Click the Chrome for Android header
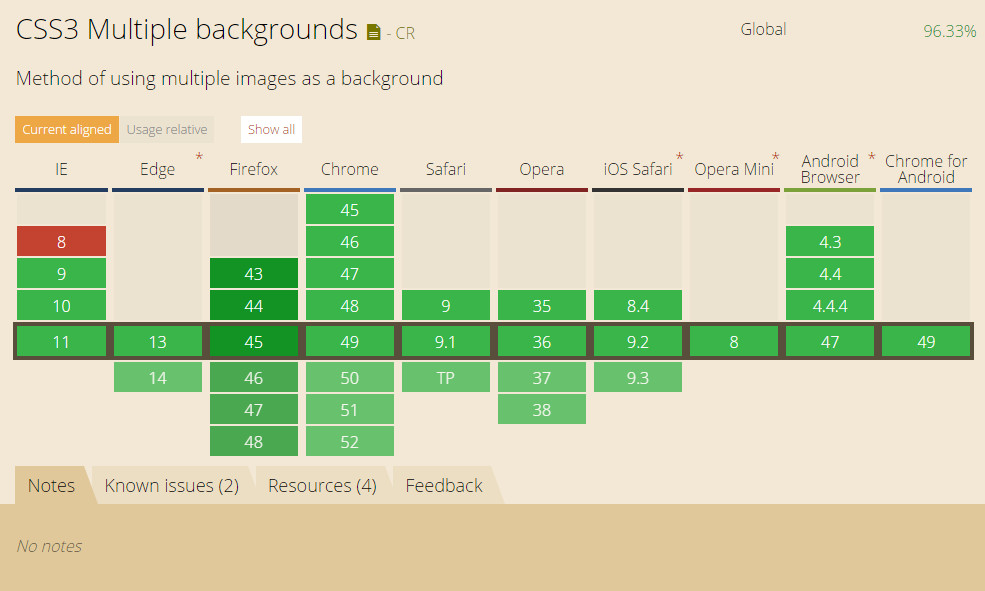 (926, 169)
